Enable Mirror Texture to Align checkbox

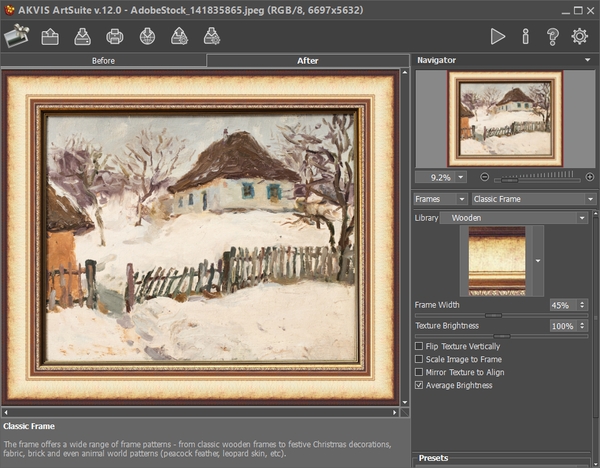click(x=419, y=372)
